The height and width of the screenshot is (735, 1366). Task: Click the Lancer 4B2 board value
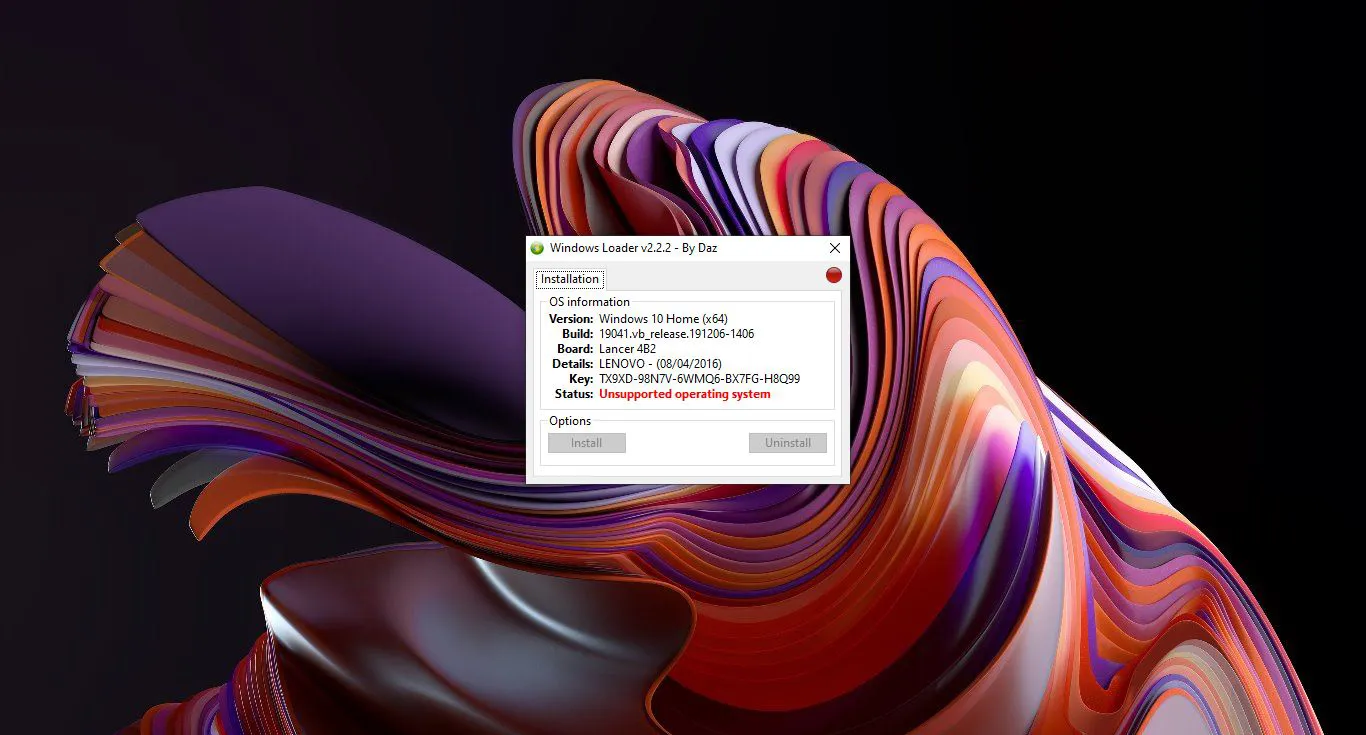point(627,349)
